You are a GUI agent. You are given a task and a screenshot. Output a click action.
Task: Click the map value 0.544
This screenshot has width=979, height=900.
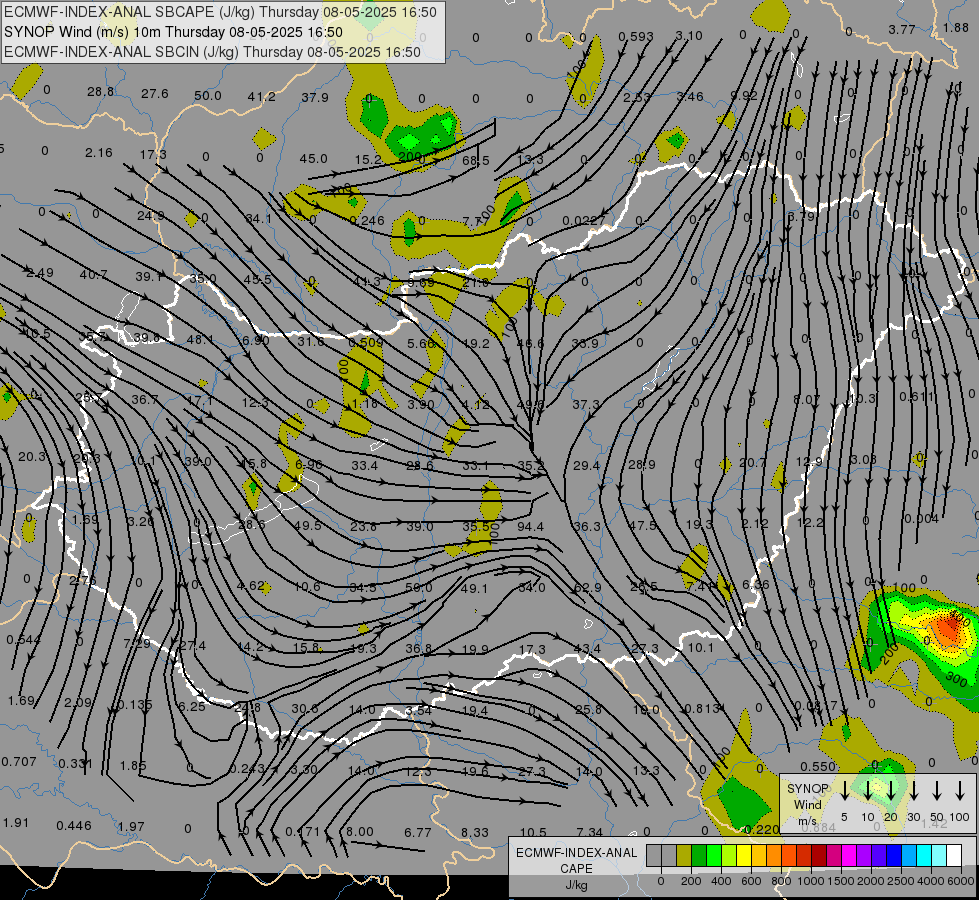click(x=24, y=640)
